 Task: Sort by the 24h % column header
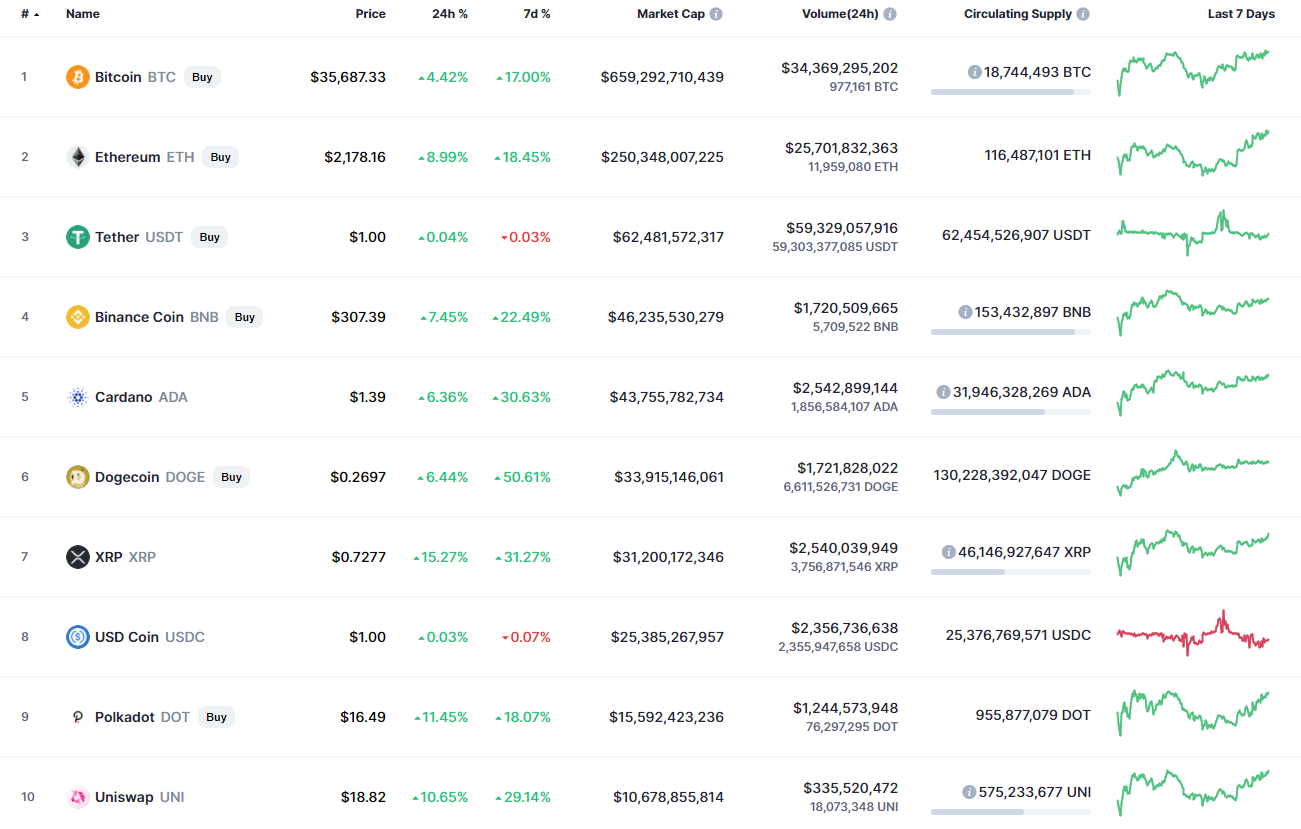point(450,14)
